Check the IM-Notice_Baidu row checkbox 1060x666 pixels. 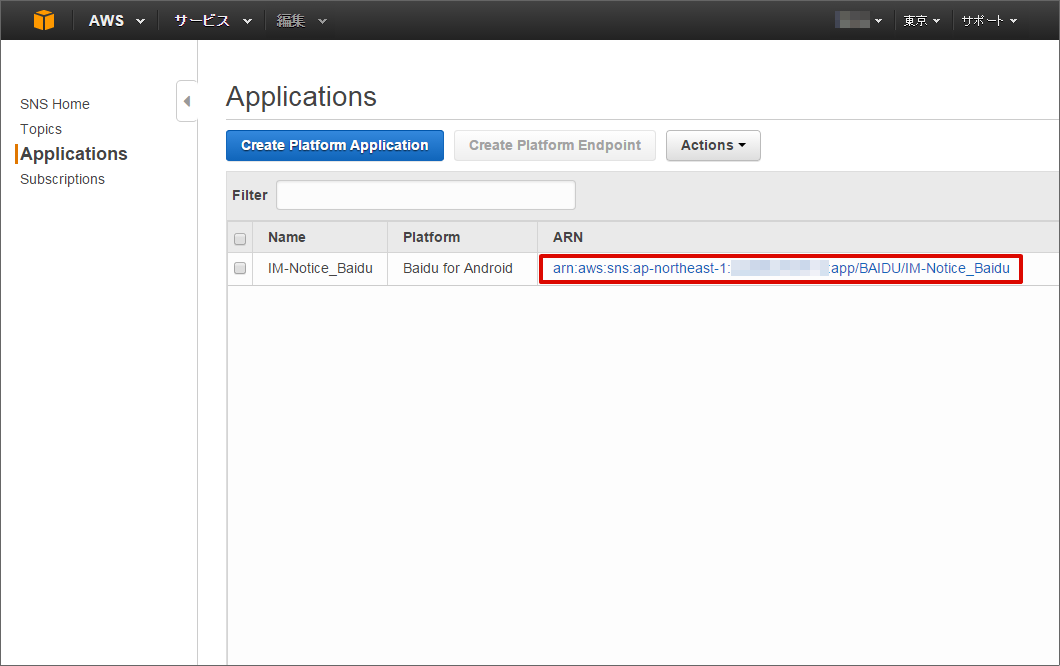tap(240, 268)
